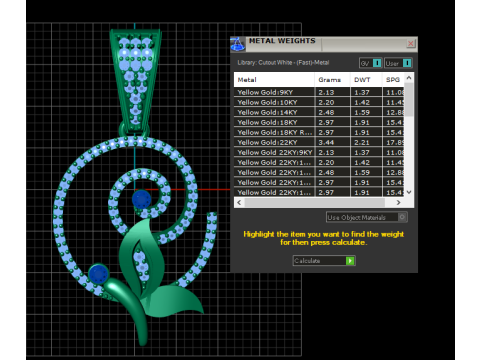Toggle the User library switch
480x360 pixels.
tap(398, 63)
